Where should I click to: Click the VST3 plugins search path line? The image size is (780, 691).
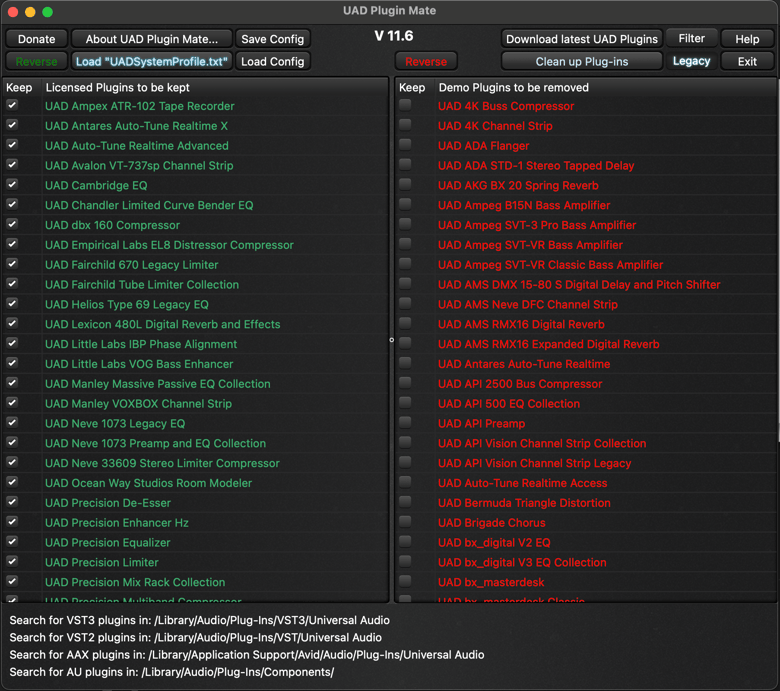pyautogui.click(x=199, y=620)
